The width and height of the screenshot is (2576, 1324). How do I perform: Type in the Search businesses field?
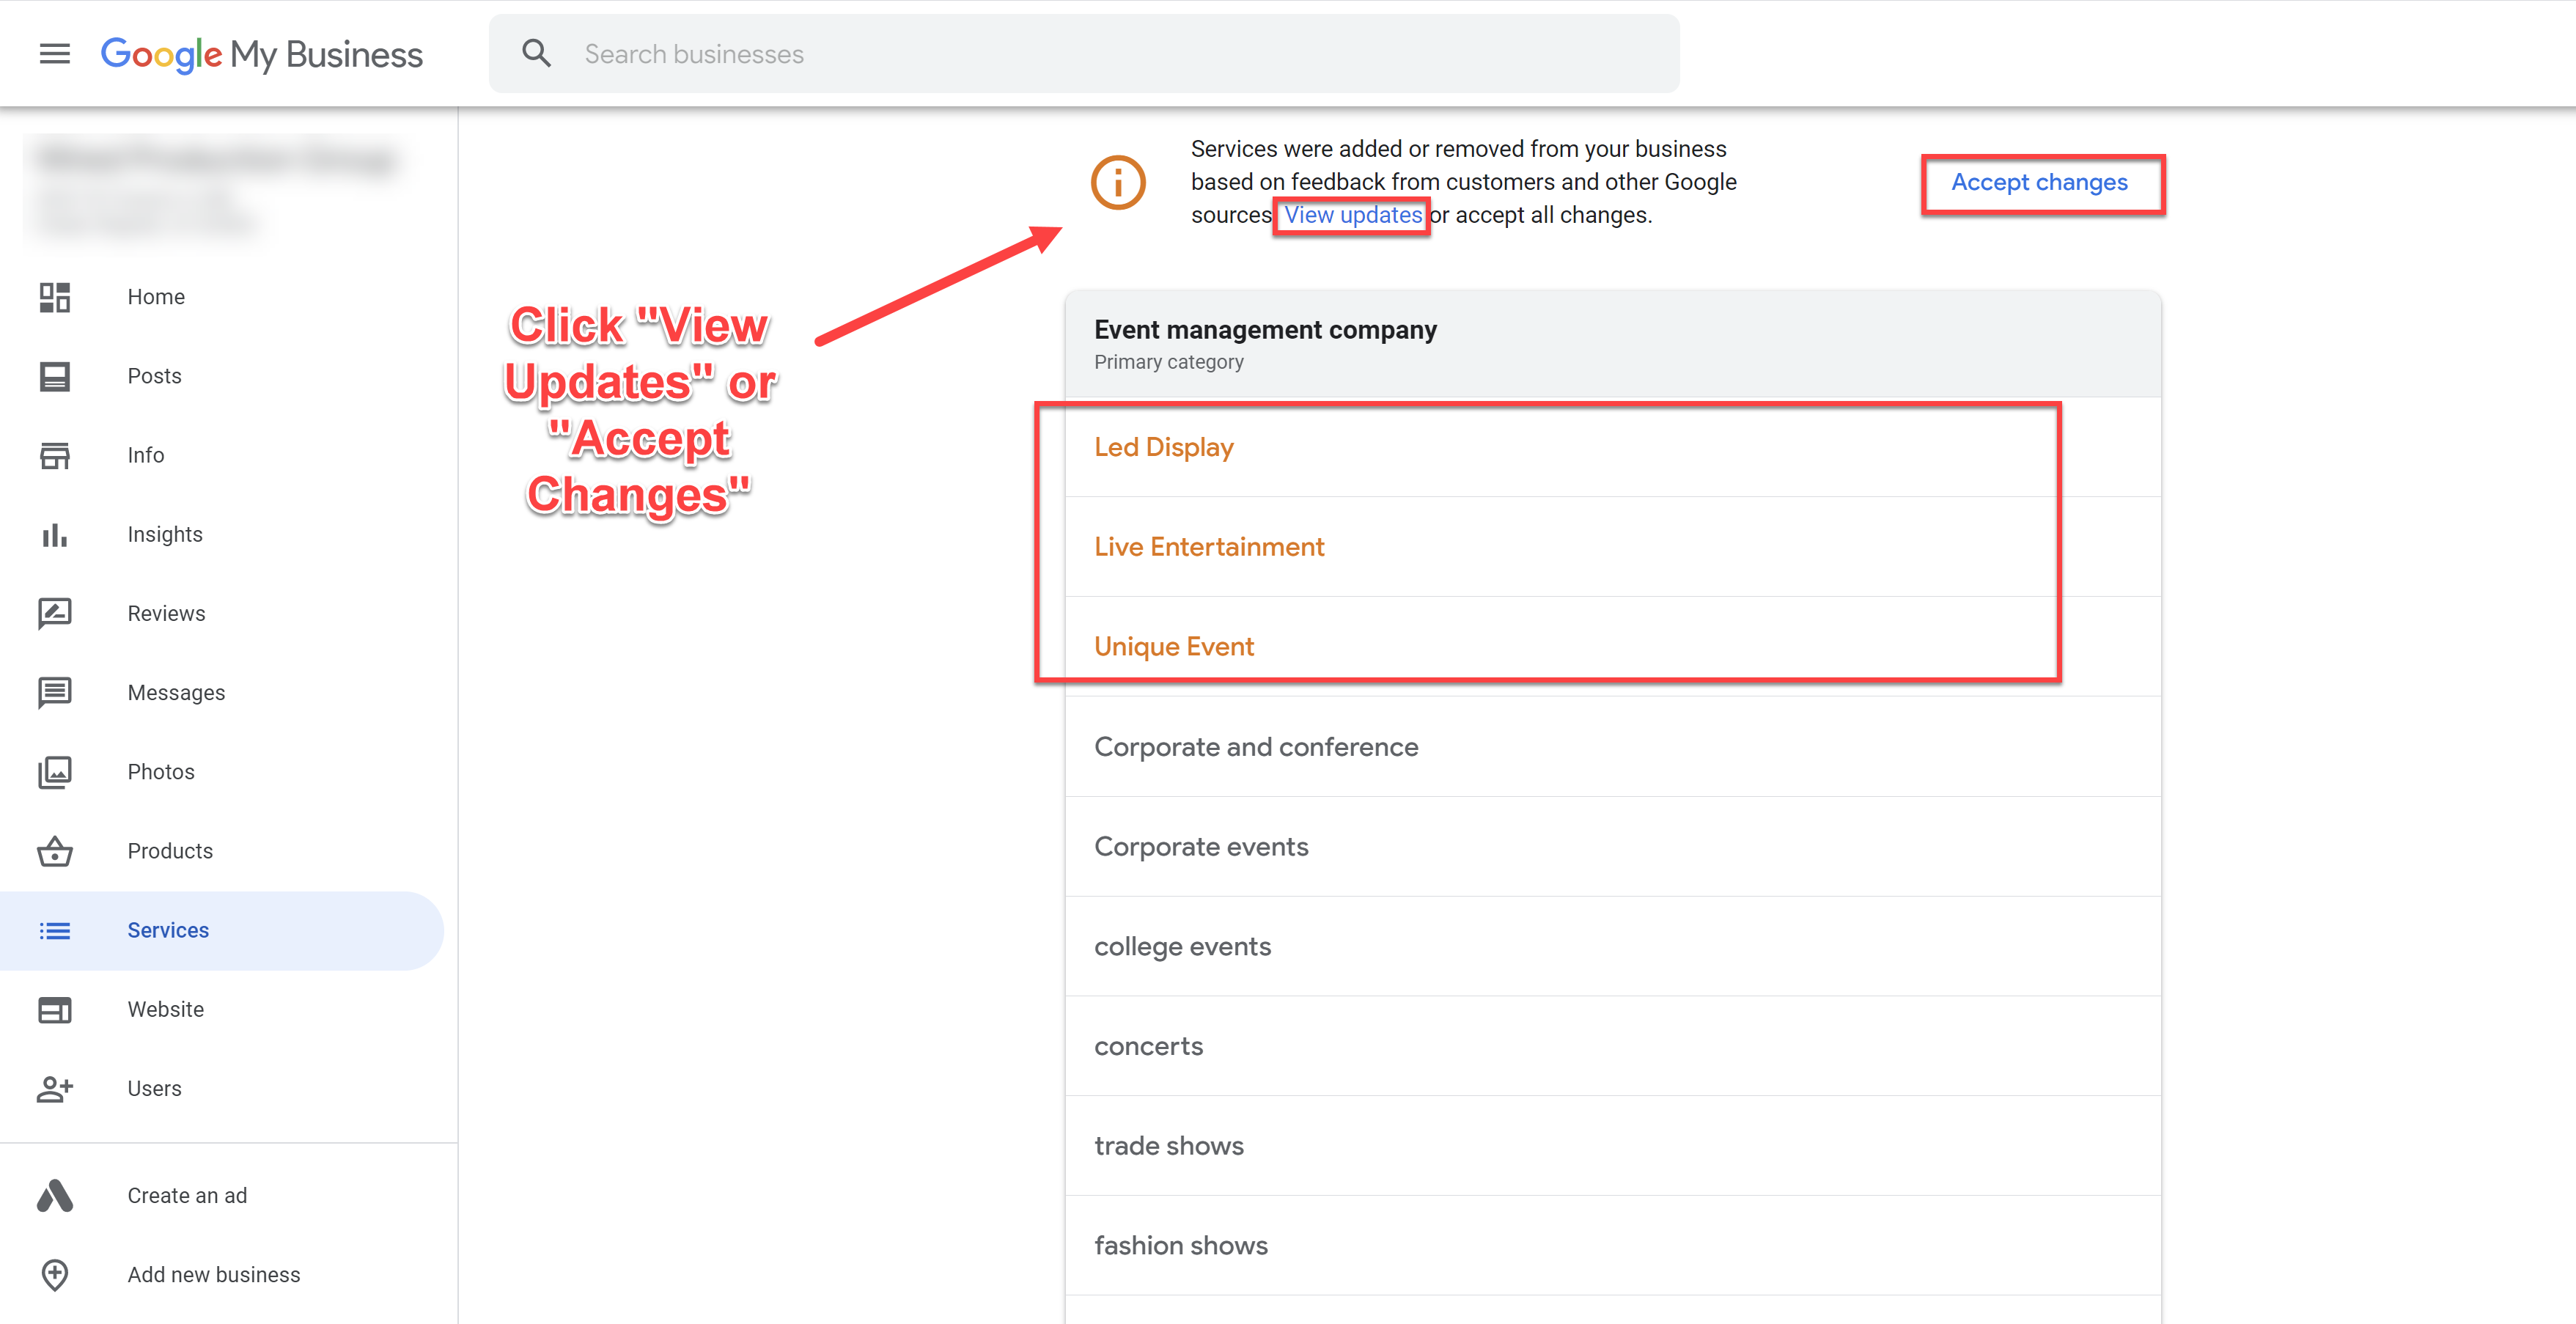1100,54
